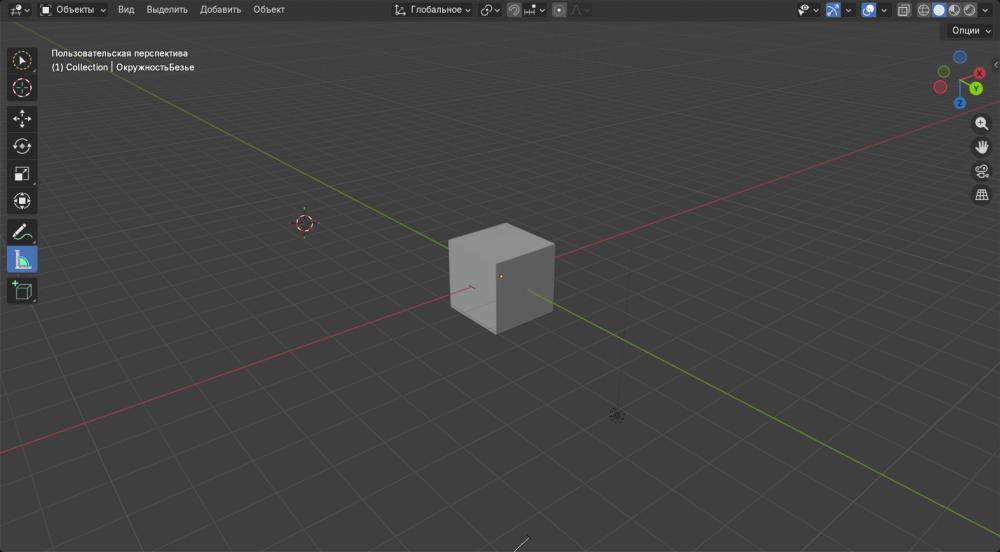Enable proportional editing toggle
Screen dimensions: 1000x552
pyautogui.click(x=559, y=10)
